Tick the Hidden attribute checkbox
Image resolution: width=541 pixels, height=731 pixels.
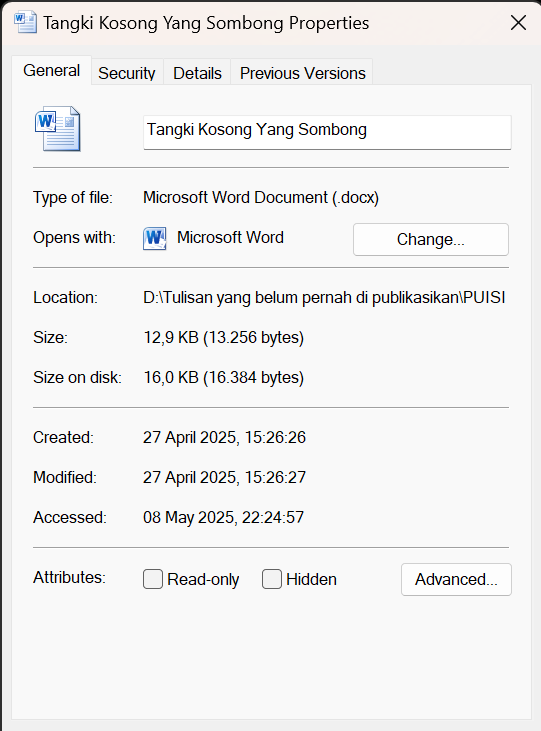pos(272,579)
